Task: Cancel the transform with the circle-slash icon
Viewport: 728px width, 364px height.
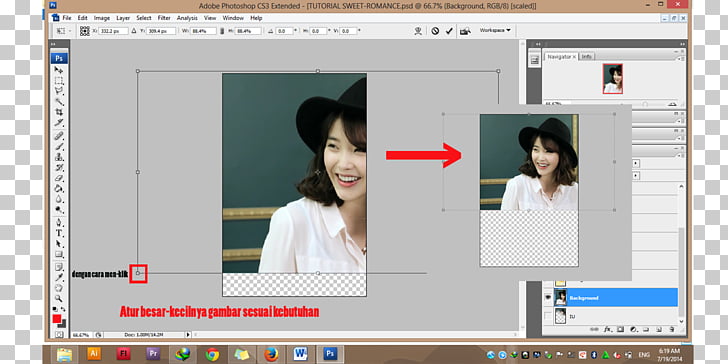Action: click(x=435, y=31)
